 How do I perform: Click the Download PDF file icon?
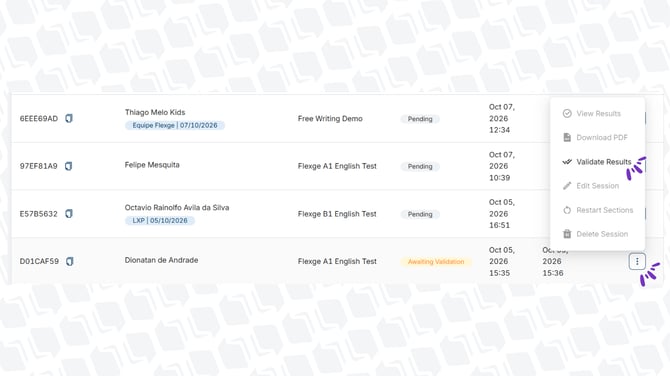[x=567, y=137]
